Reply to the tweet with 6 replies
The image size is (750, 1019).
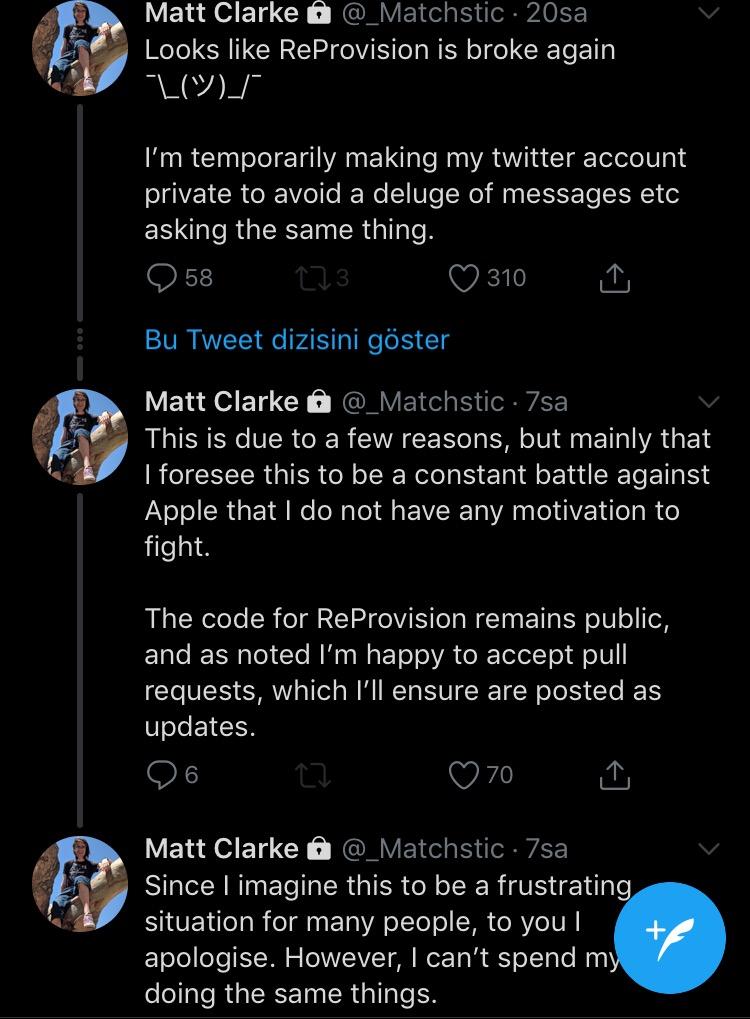[163, 774]
